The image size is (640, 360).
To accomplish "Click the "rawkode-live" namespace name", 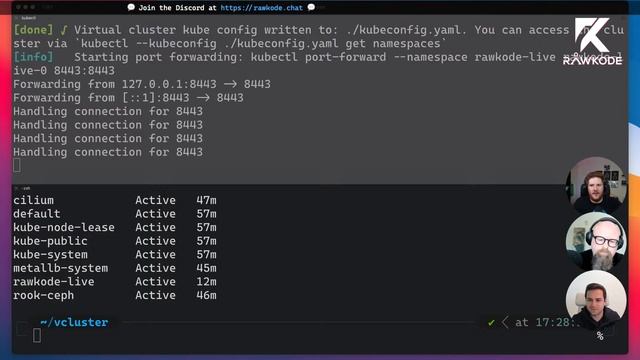I will click(x=53, y=282).
